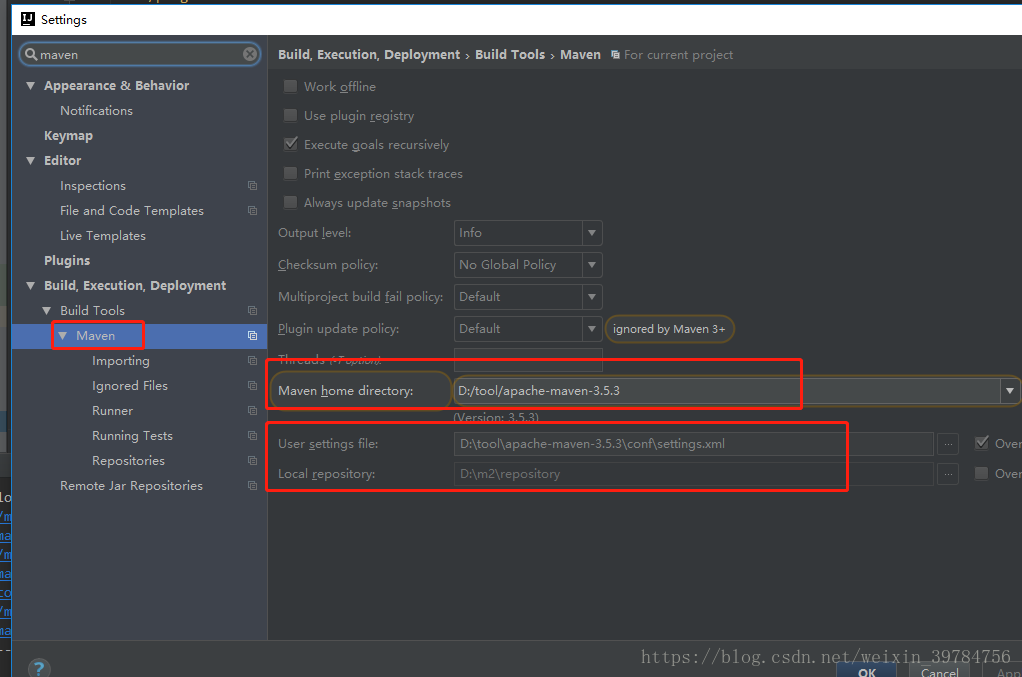Collapse Appearance & Behavior section

click(x=31, y=85)
